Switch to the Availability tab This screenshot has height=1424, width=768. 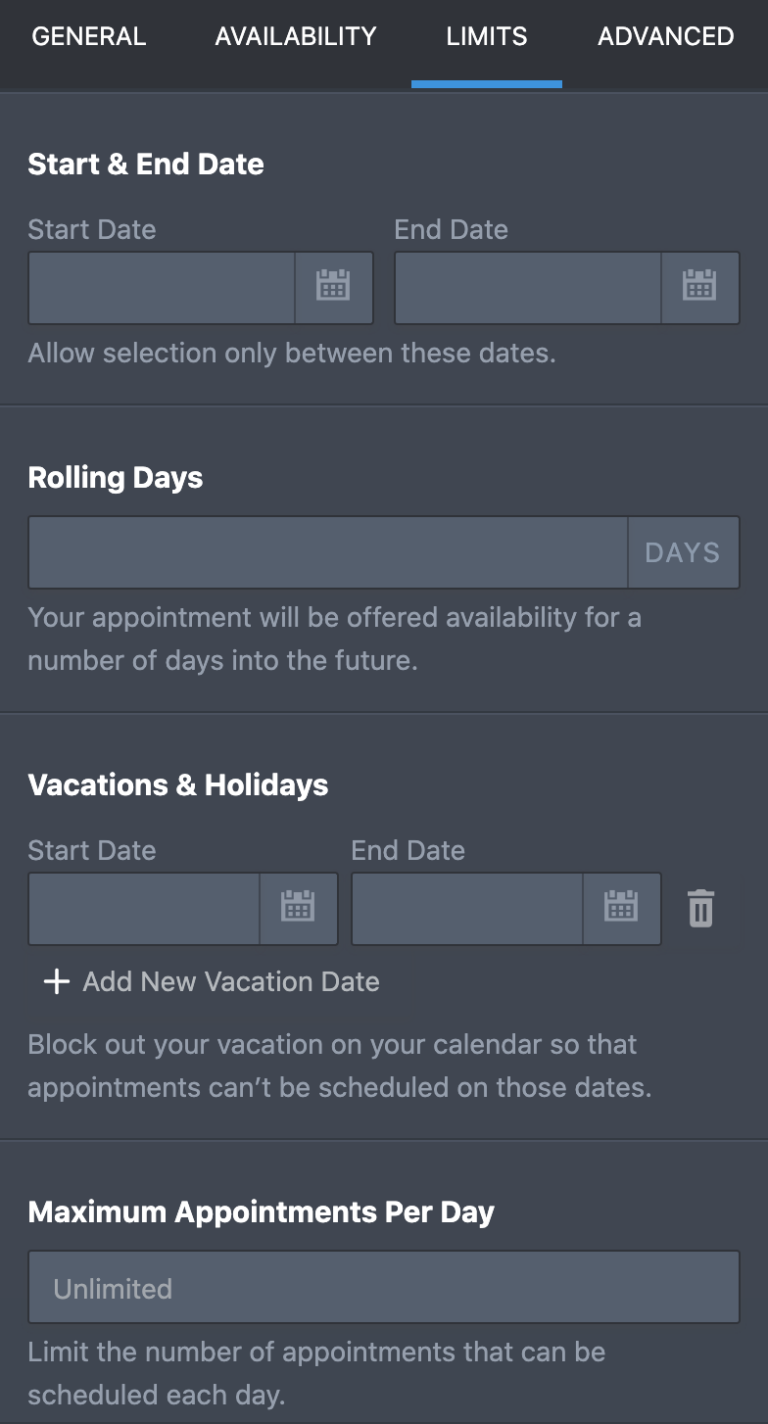(x=295, y=36)
